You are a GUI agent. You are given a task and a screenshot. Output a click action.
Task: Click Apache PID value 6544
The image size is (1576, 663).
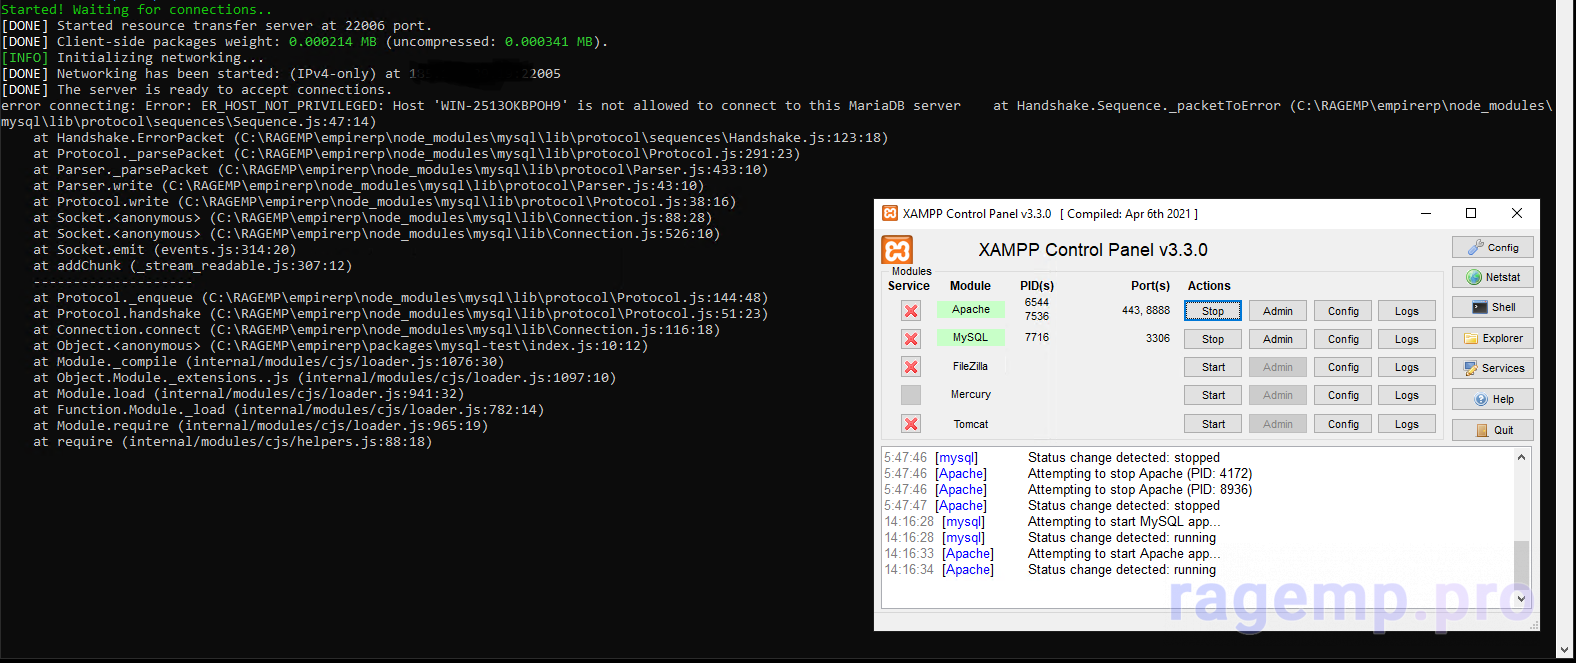tap(1037, 302)
